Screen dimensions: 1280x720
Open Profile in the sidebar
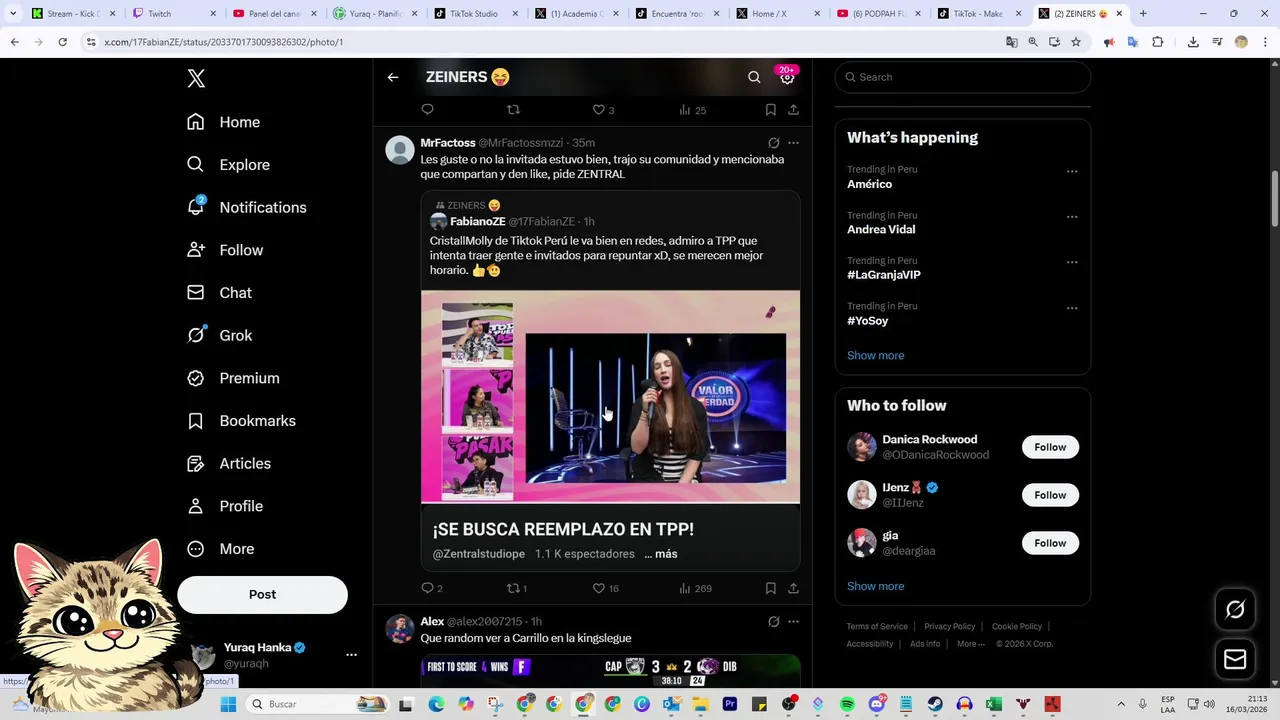(x=225, y=506)
